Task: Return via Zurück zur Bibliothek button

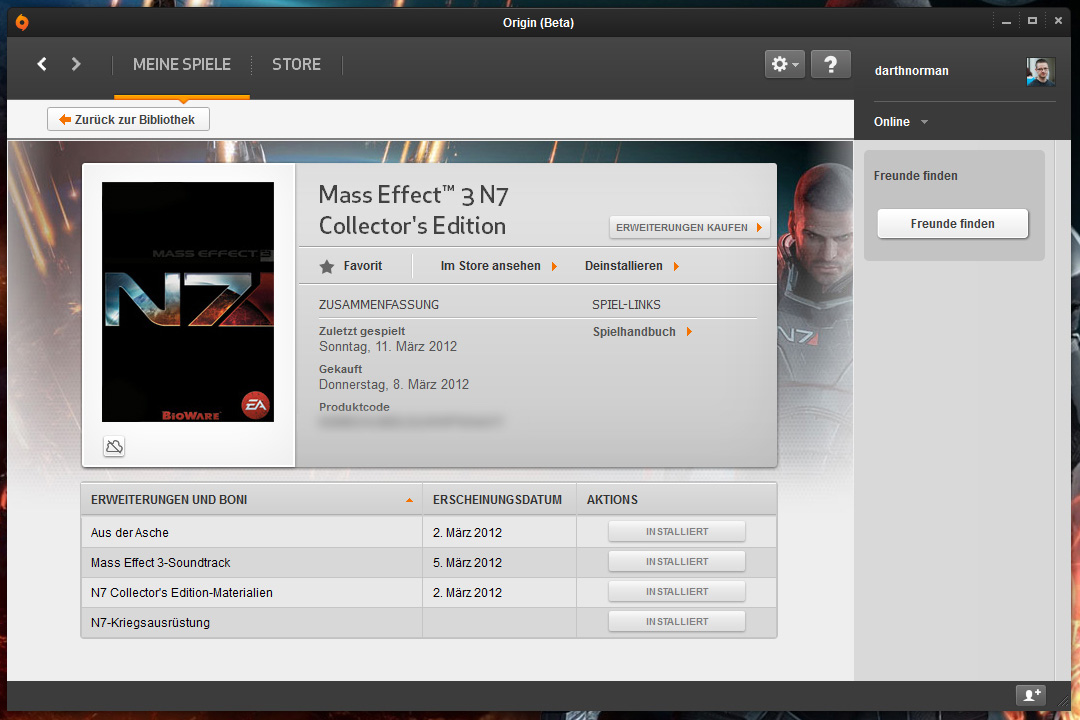Action: [128, 119]
